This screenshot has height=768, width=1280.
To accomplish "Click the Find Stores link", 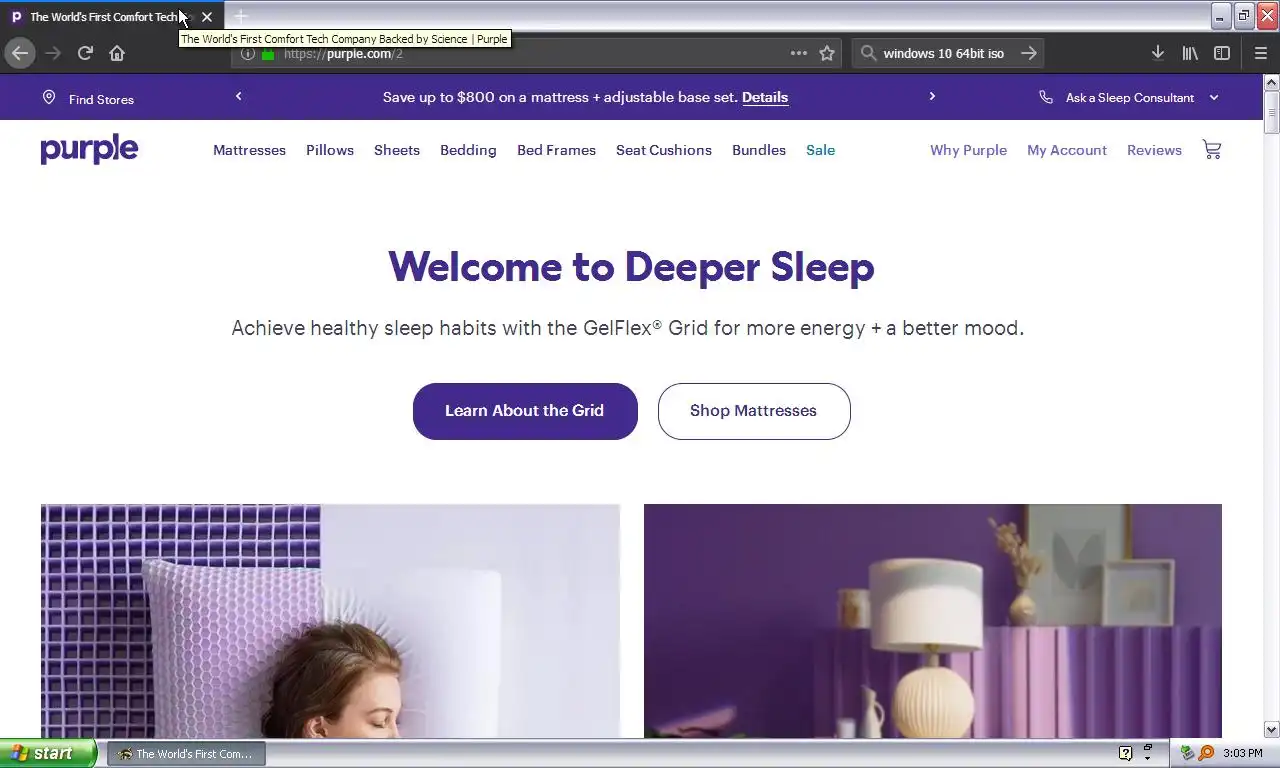I will [101, 99].
